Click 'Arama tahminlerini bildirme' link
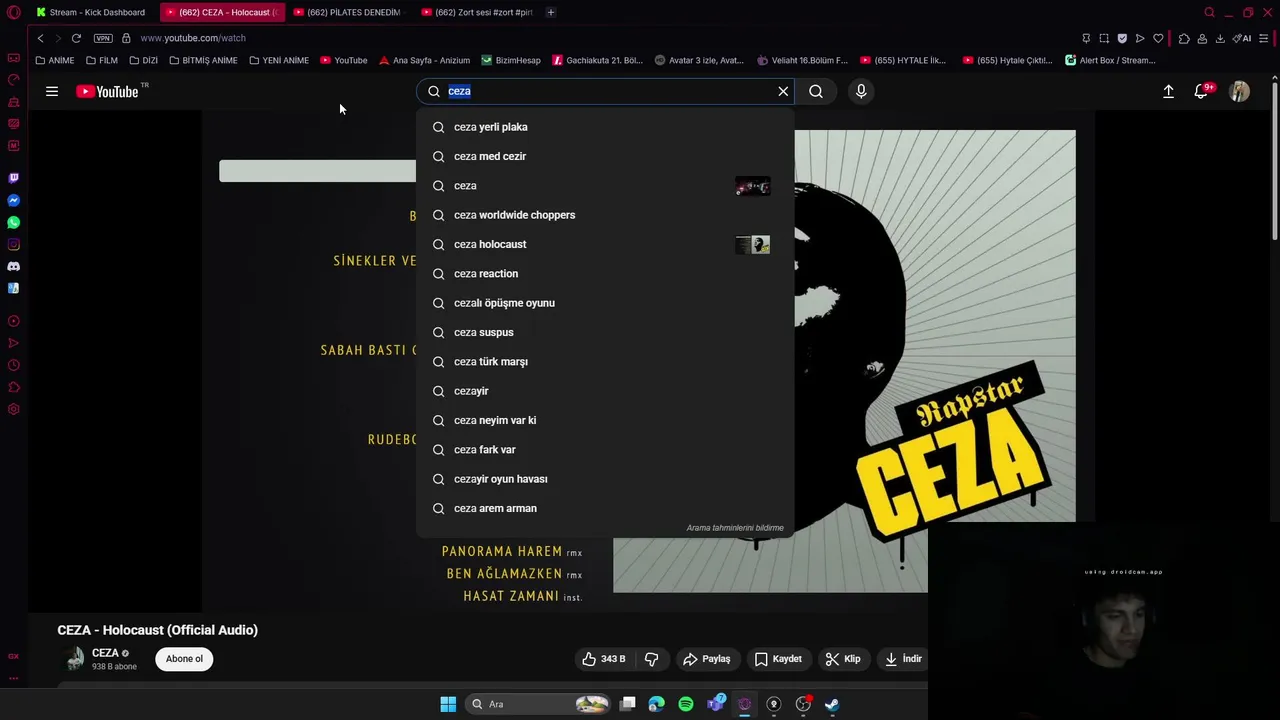Screen dimensions: 1280x720 pos(735,528)
